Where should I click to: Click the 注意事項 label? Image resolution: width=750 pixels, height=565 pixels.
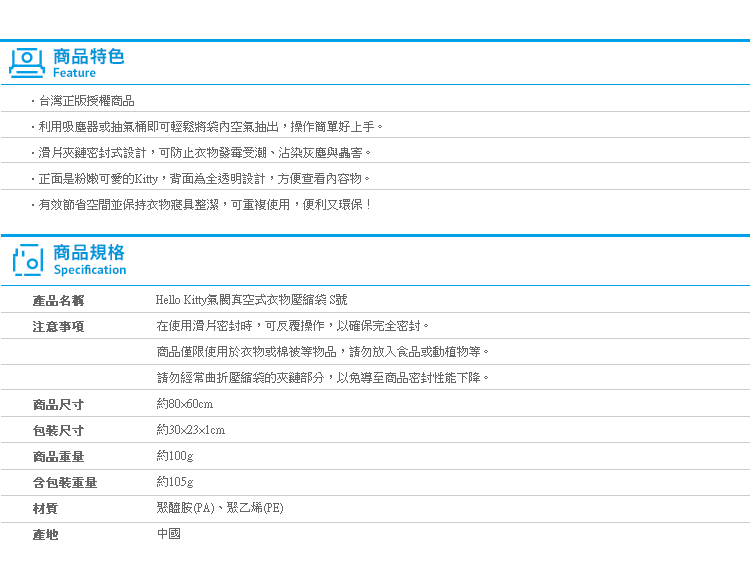tap(58, 326)
